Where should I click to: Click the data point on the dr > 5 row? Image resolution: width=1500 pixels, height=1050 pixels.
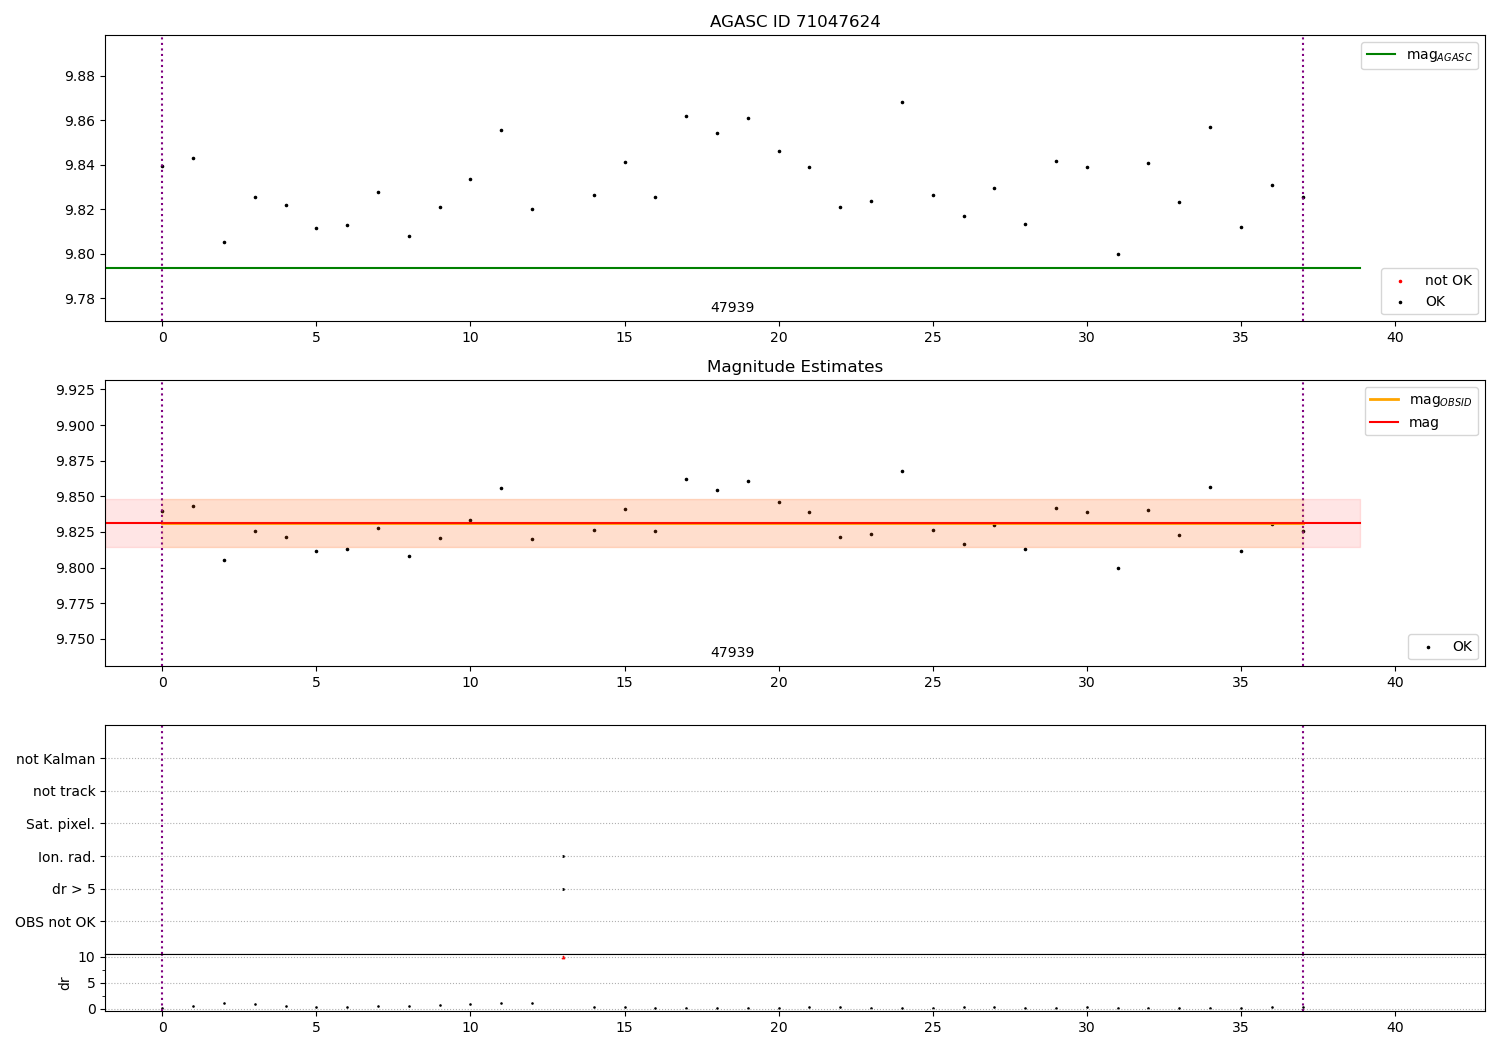[x=563, y=889]
